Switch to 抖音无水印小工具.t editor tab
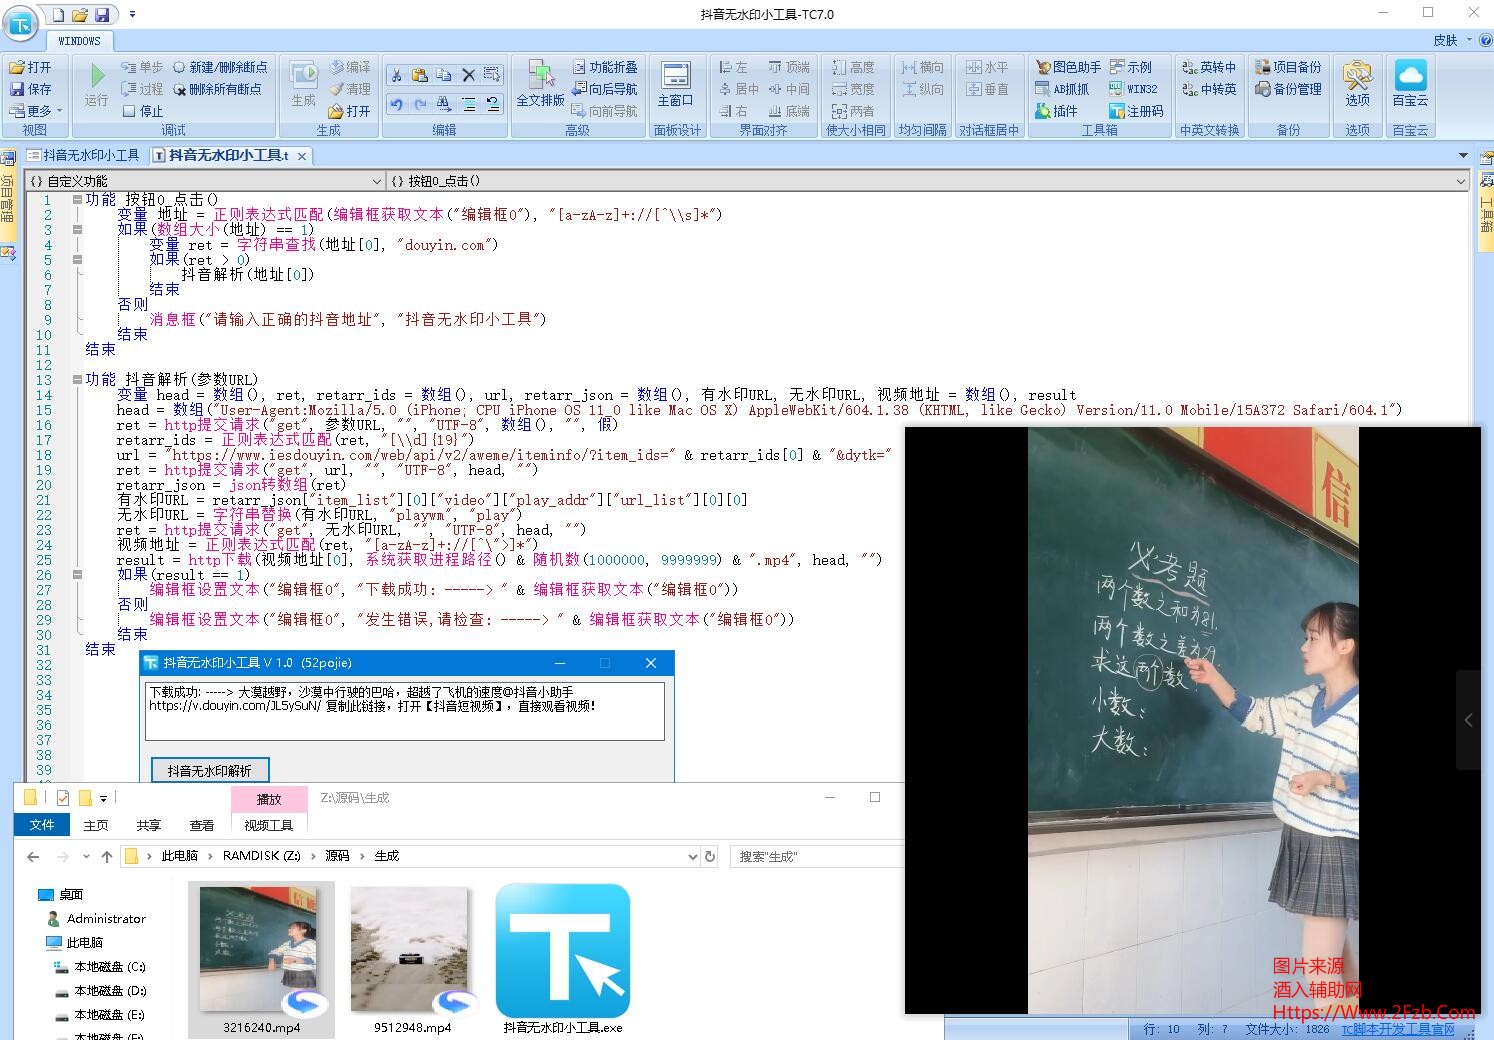Screen dimensions: 1494x1040 point(228,155)
